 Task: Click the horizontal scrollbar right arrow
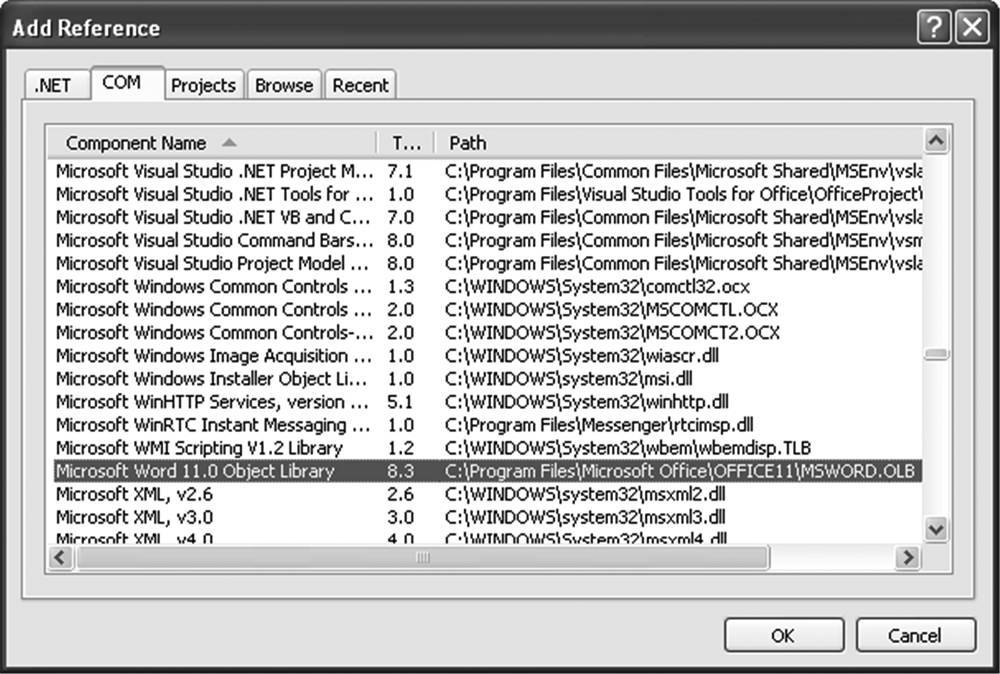click(x=908, y=558)
